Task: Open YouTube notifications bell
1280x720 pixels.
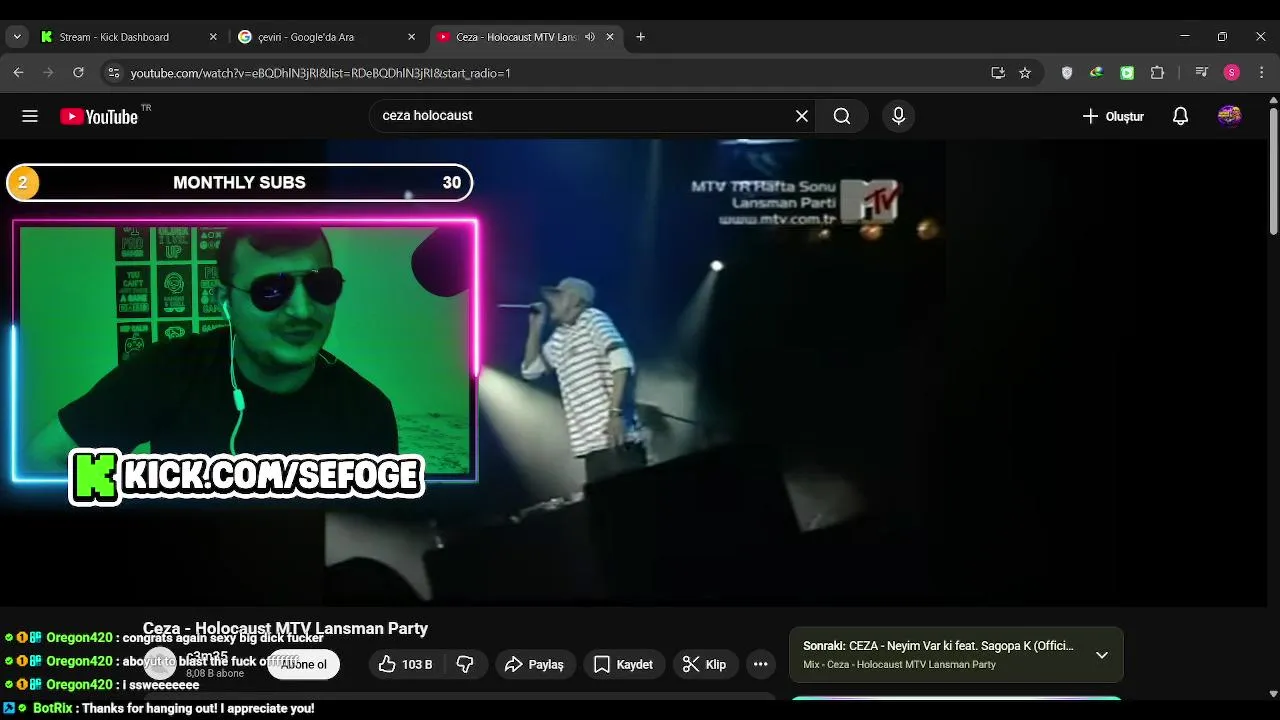Action: click(1180, 116)
